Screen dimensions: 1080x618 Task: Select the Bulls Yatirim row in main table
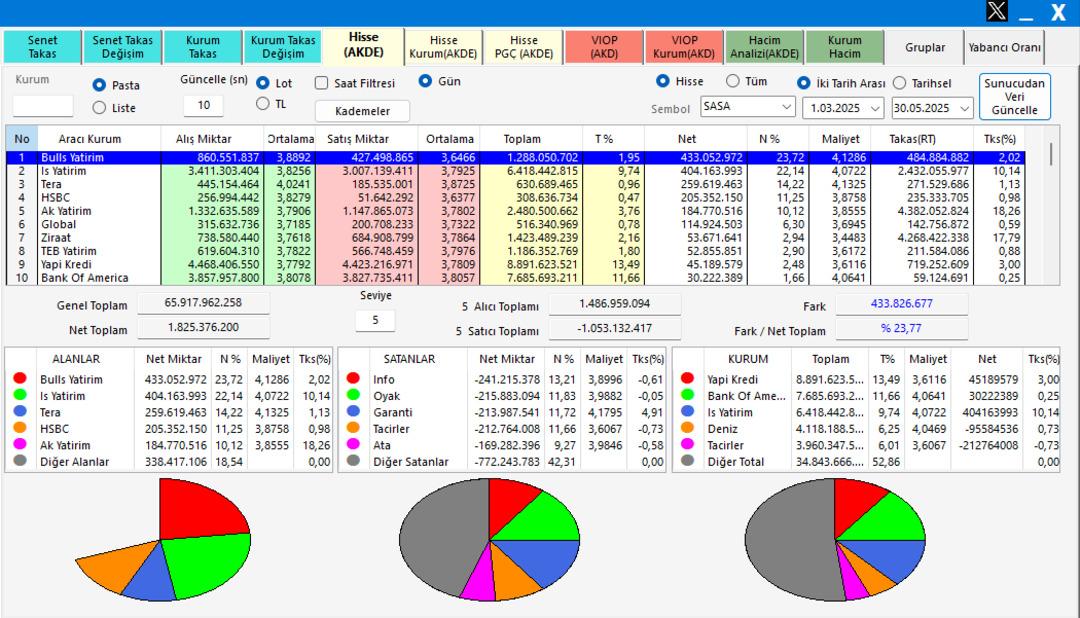pyautogui.click(x=515, y=157)
